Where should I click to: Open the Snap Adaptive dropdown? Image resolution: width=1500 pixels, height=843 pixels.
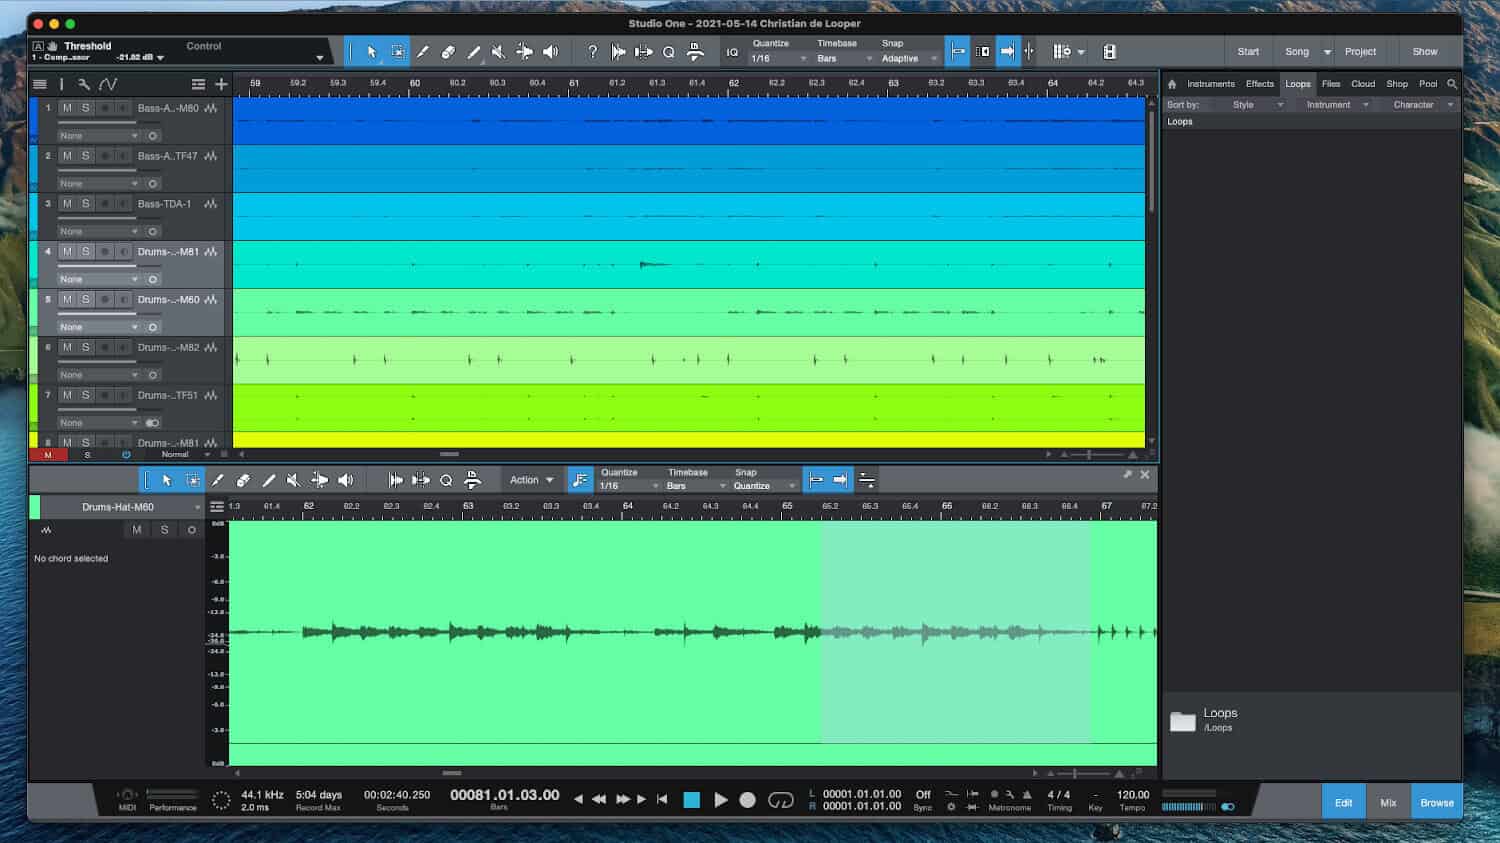coord(909,59)
